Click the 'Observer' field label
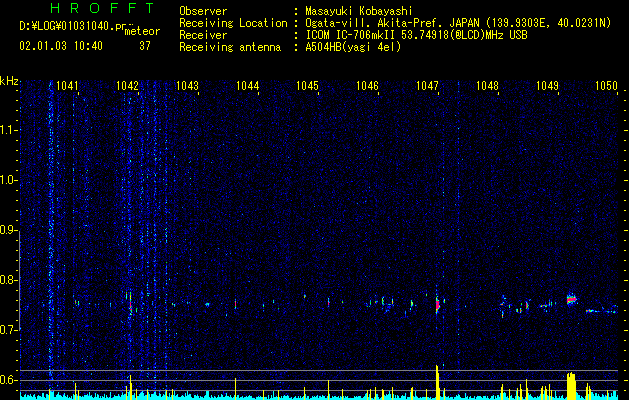This screenshot has height=400, width=629. 203,11
